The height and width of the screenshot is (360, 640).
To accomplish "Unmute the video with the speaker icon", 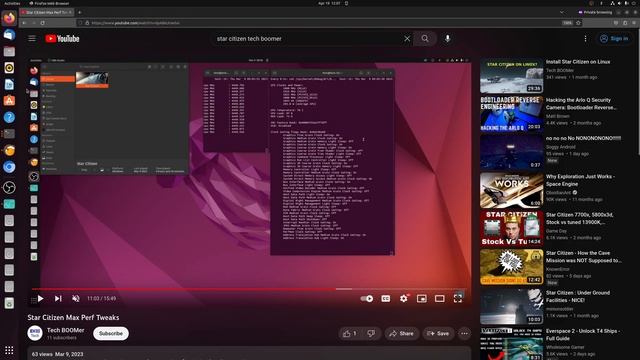I will coord(76,298).
